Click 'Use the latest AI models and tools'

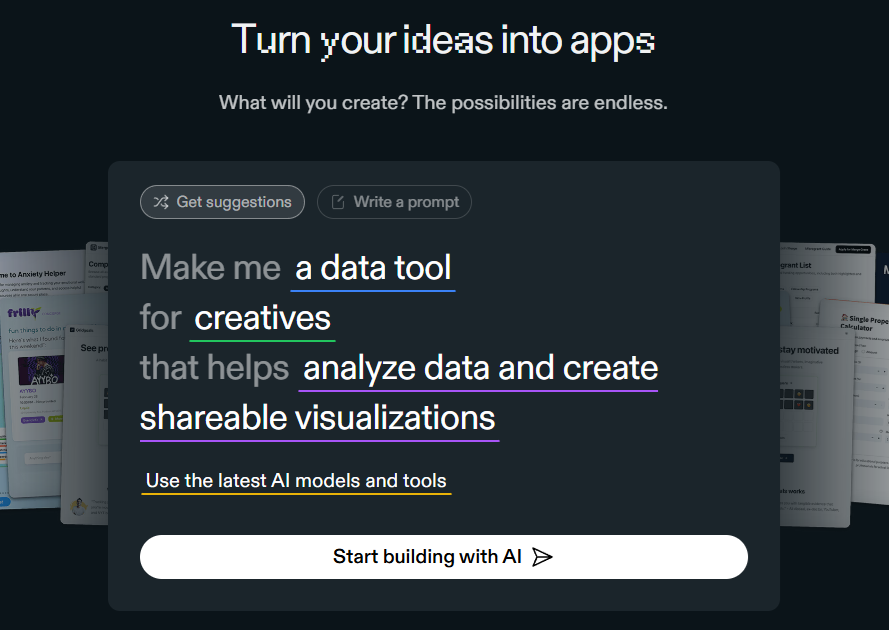(296, 480)
